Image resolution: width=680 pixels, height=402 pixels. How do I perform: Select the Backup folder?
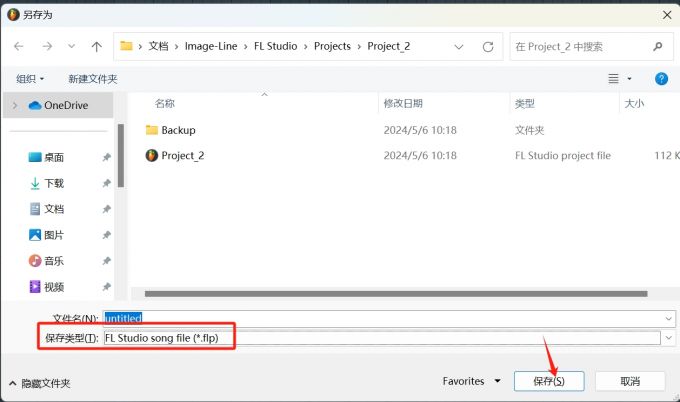tap(178, 130)
